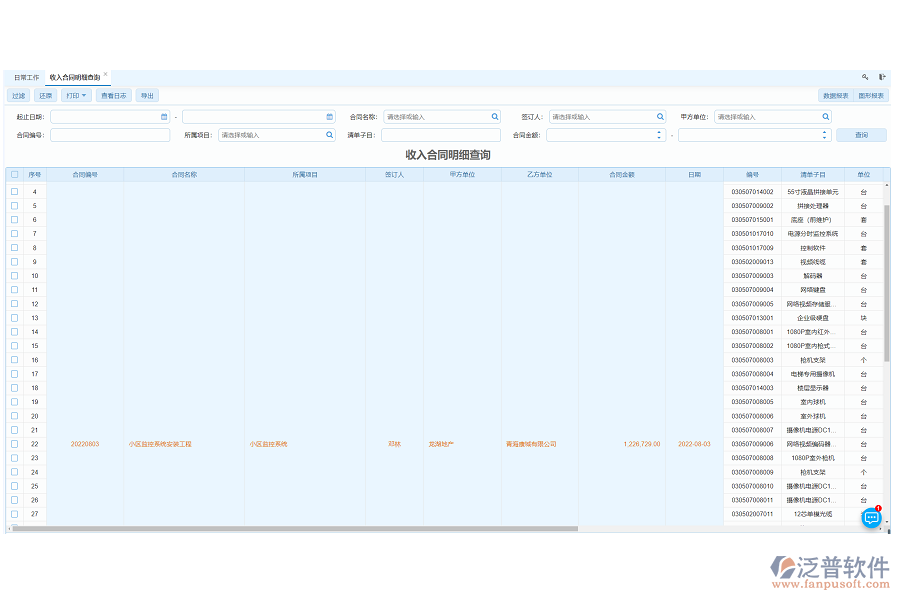Open the chat message bubble icon
Viewport: 900px width, 600px height.
pyautogui.click(x=871, y=517)
